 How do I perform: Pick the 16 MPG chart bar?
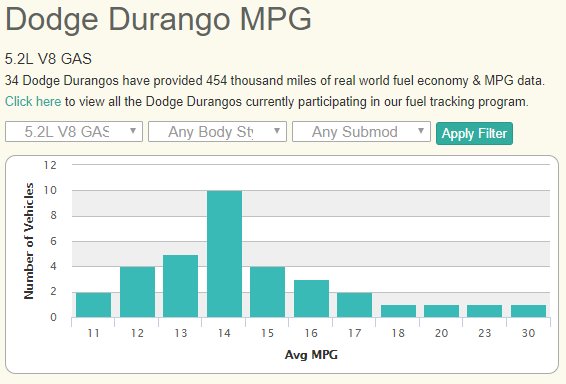point(312,298)
